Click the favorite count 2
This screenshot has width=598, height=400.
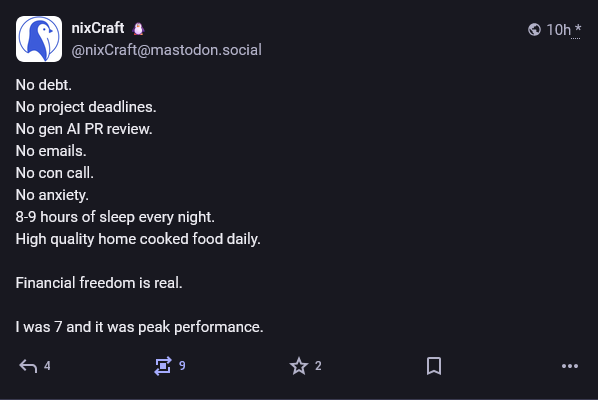coord(318,366)
